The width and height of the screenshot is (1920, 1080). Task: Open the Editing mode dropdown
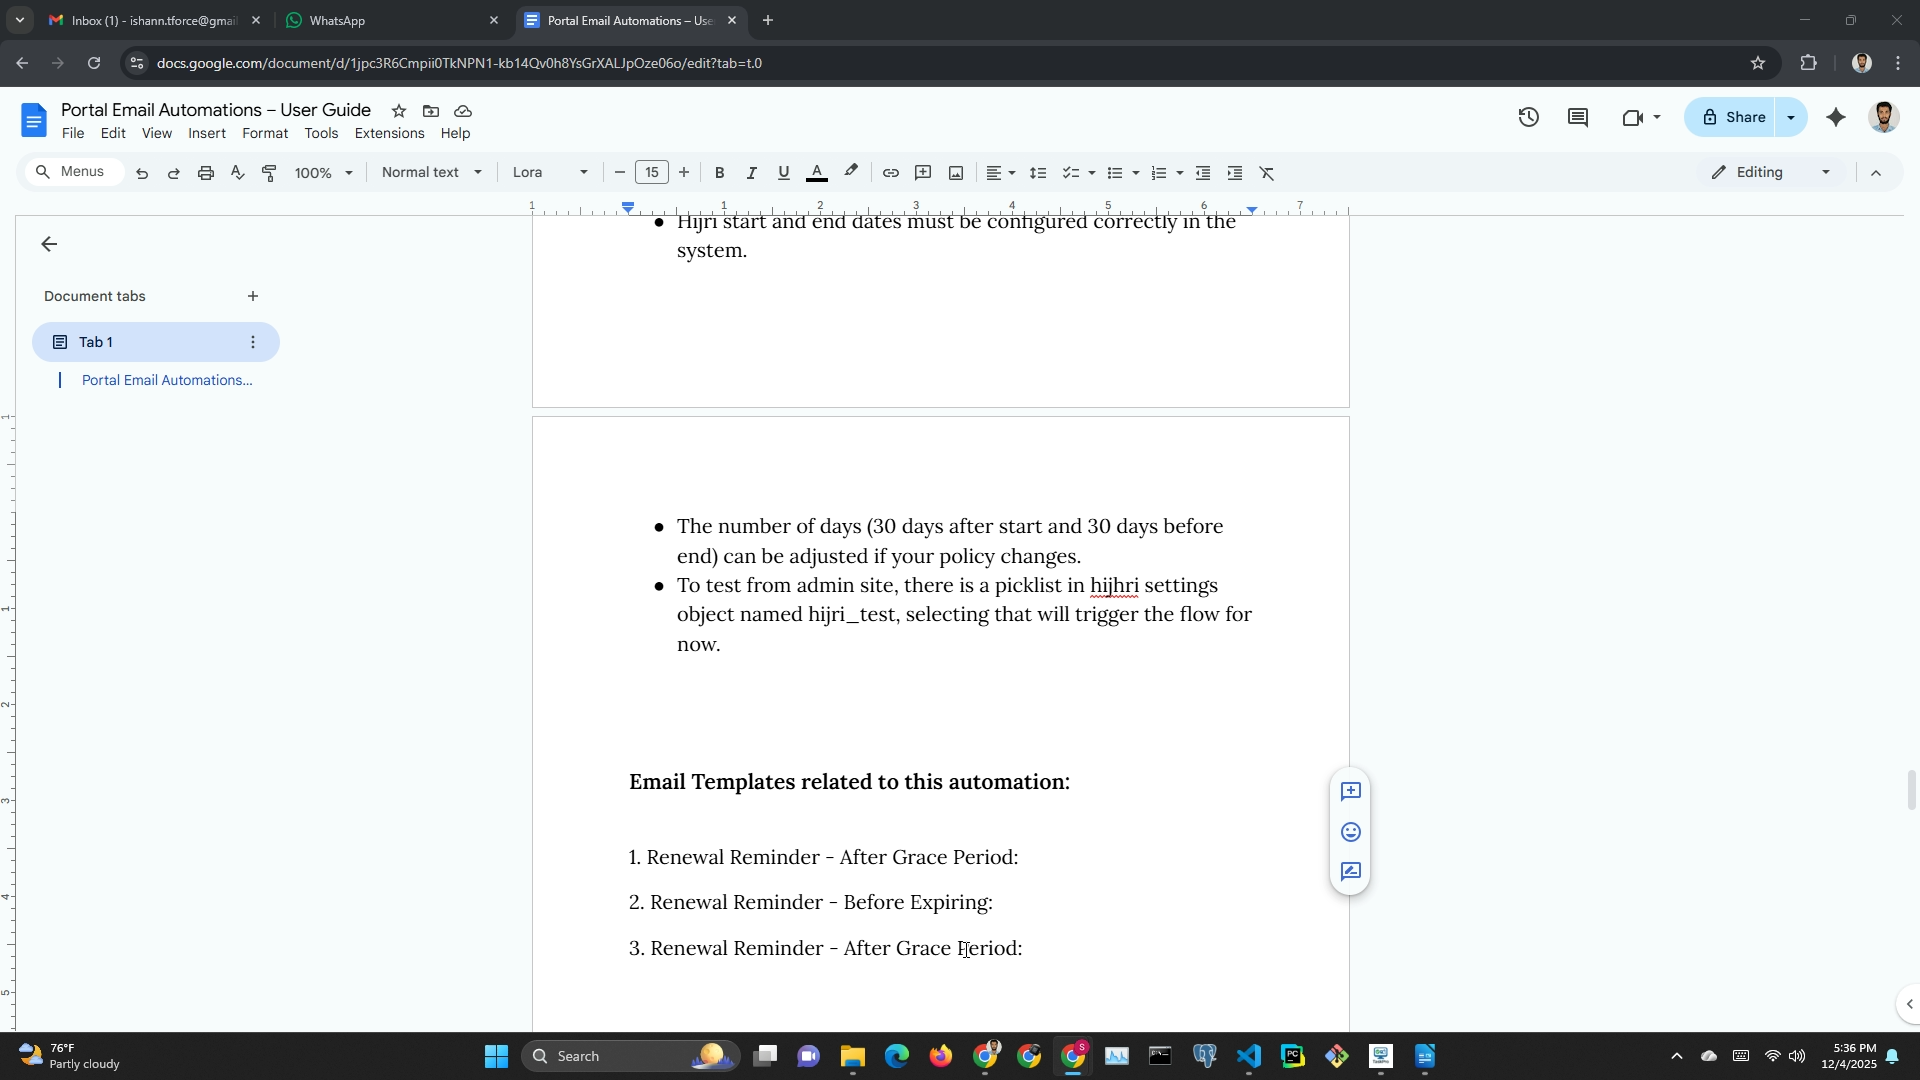(x=1771, y=172)
